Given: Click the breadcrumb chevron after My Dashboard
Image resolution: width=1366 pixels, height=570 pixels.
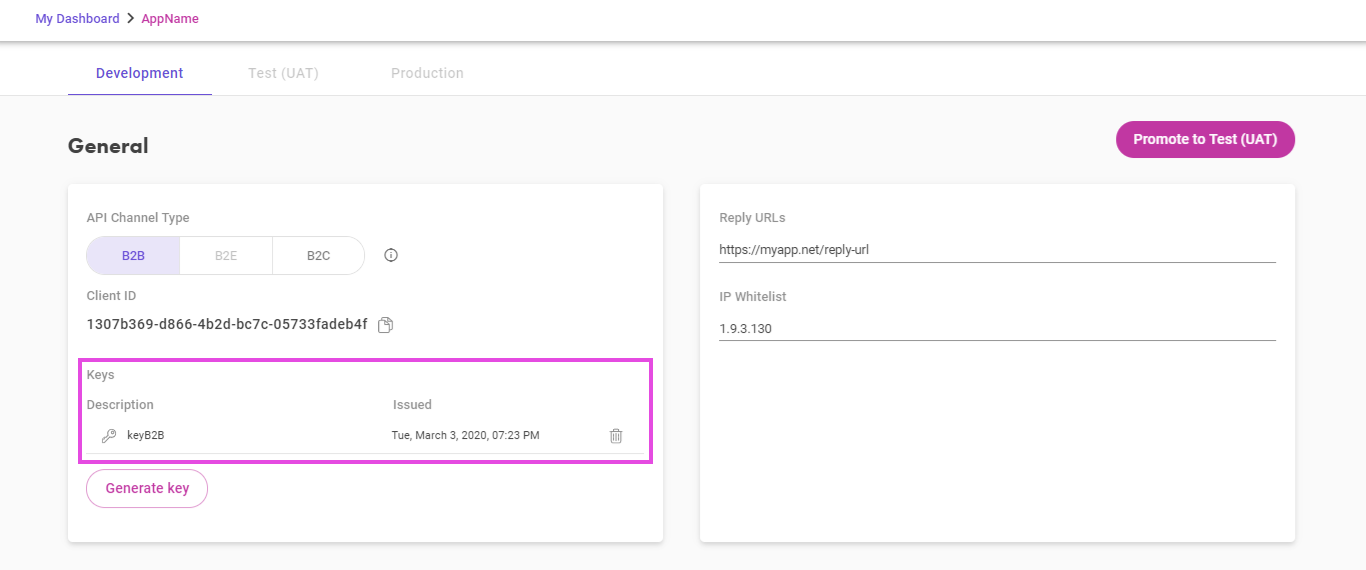Looking at the screenshot, I should tap(130, 18).
